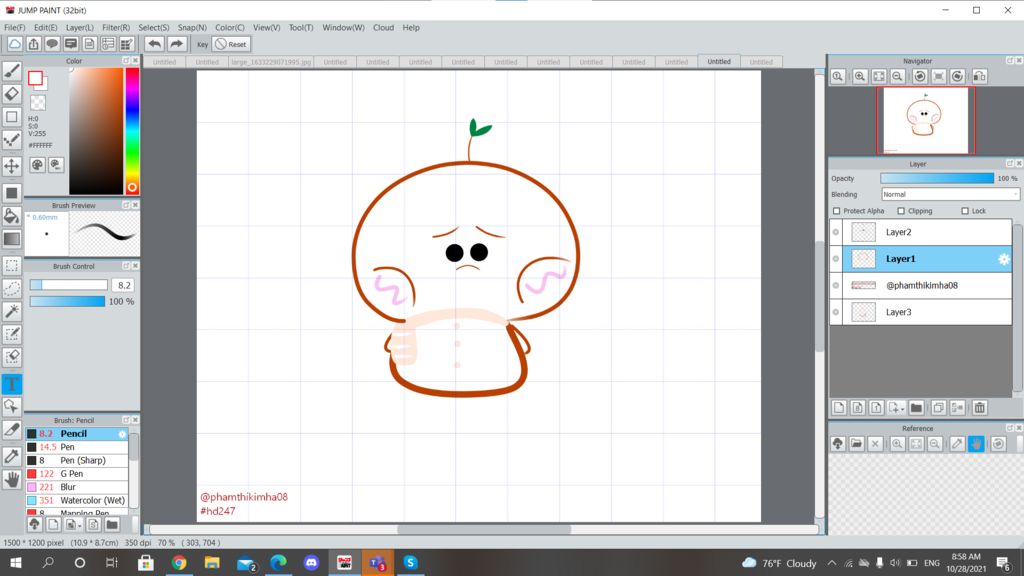Select the Eraser tool
Screen dimensions: 1024x576
(12, 94)
